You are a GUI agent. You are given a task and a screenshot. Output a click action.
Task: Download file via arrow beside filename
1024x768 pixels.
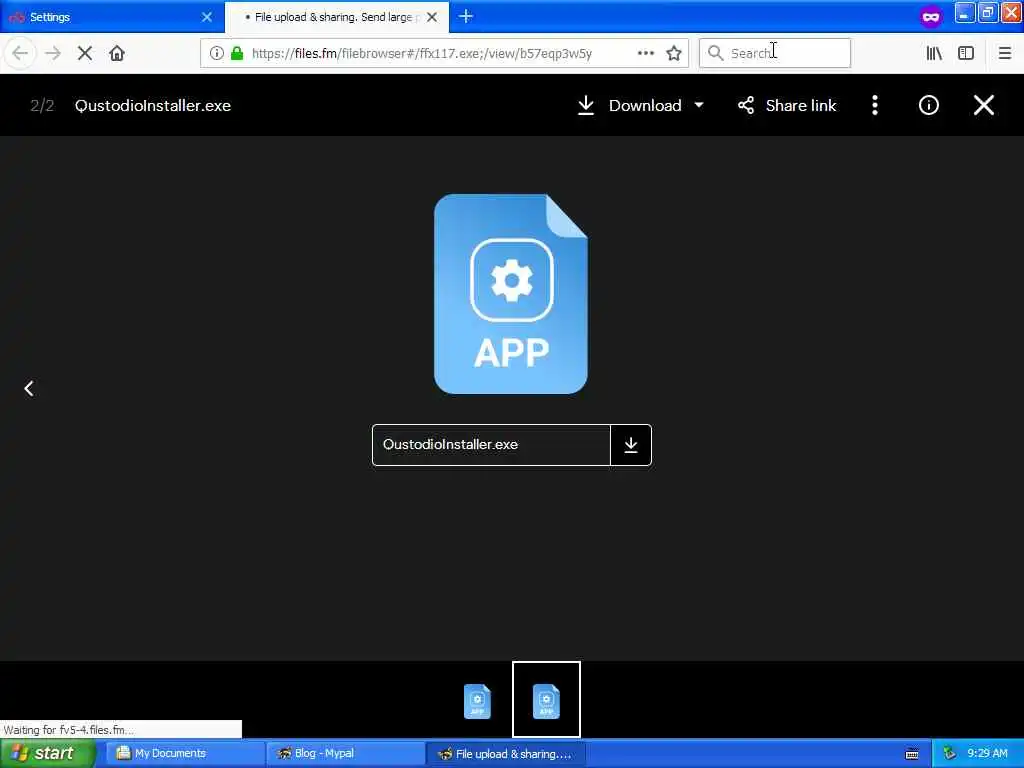(x=631, y=445)
